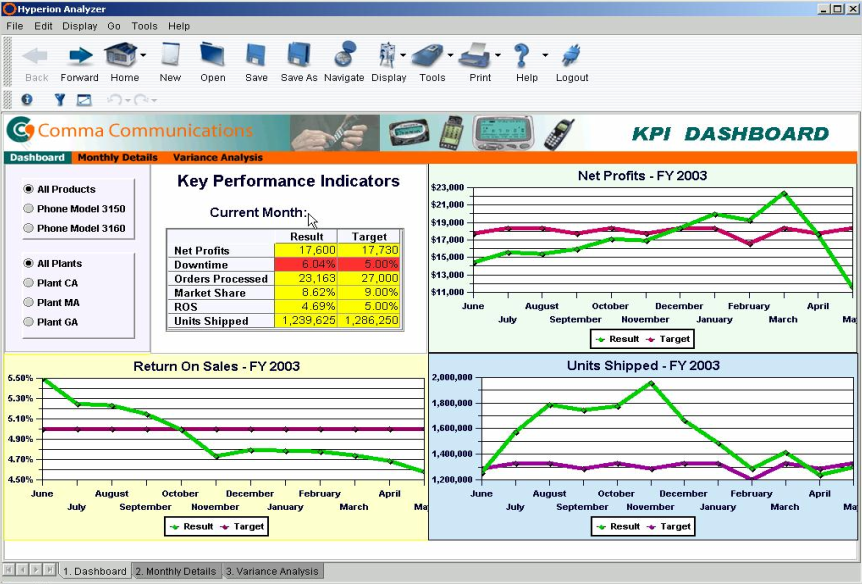Open the Tools toolbar icon
The height and width of the screenshot is (584, 862).
[x=428, y=55]
